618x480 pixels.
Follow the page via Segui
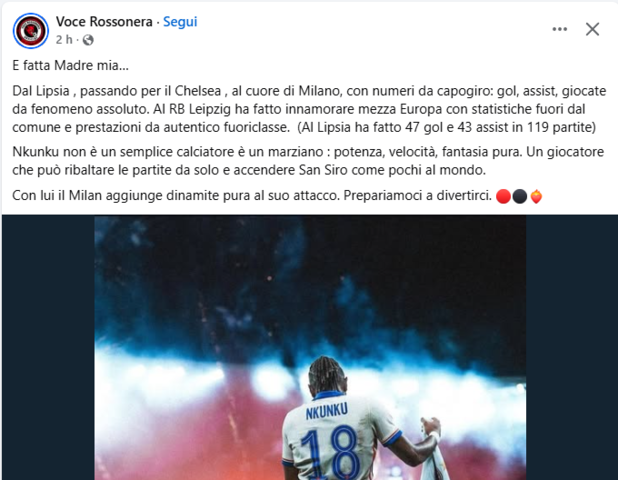180,22
